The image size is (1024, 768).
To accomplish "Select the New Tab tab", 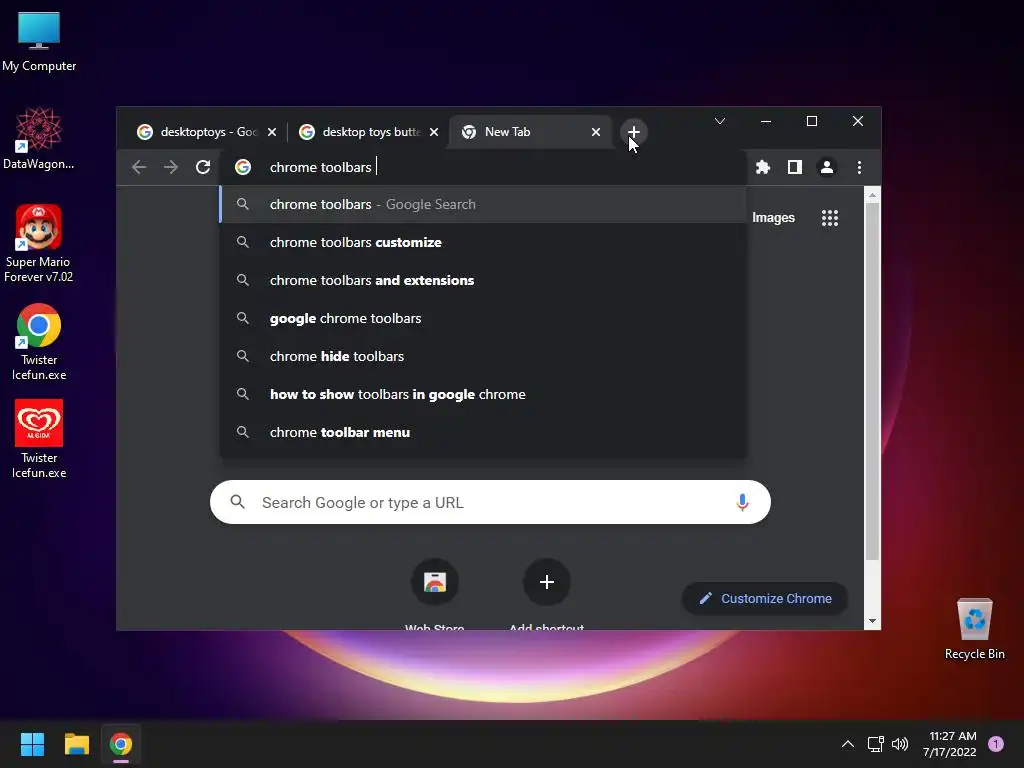I will tap(530, 132).
